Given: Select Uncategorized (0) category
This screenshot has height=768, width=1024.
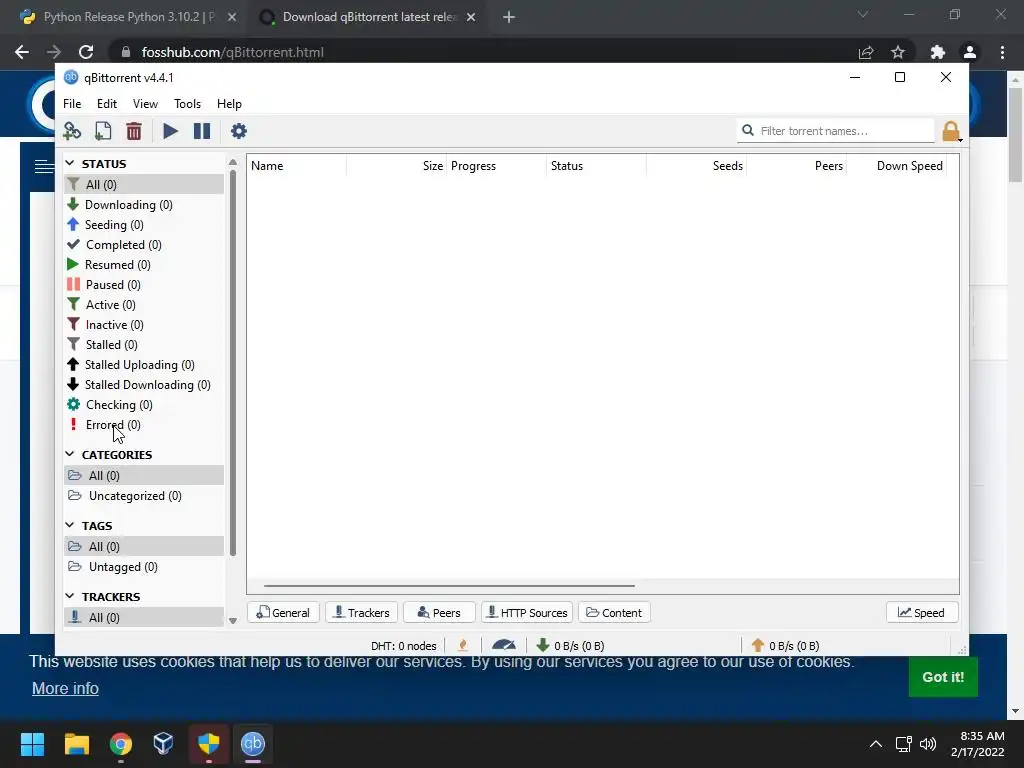Looking at the screenshot, I should (144, 496).
